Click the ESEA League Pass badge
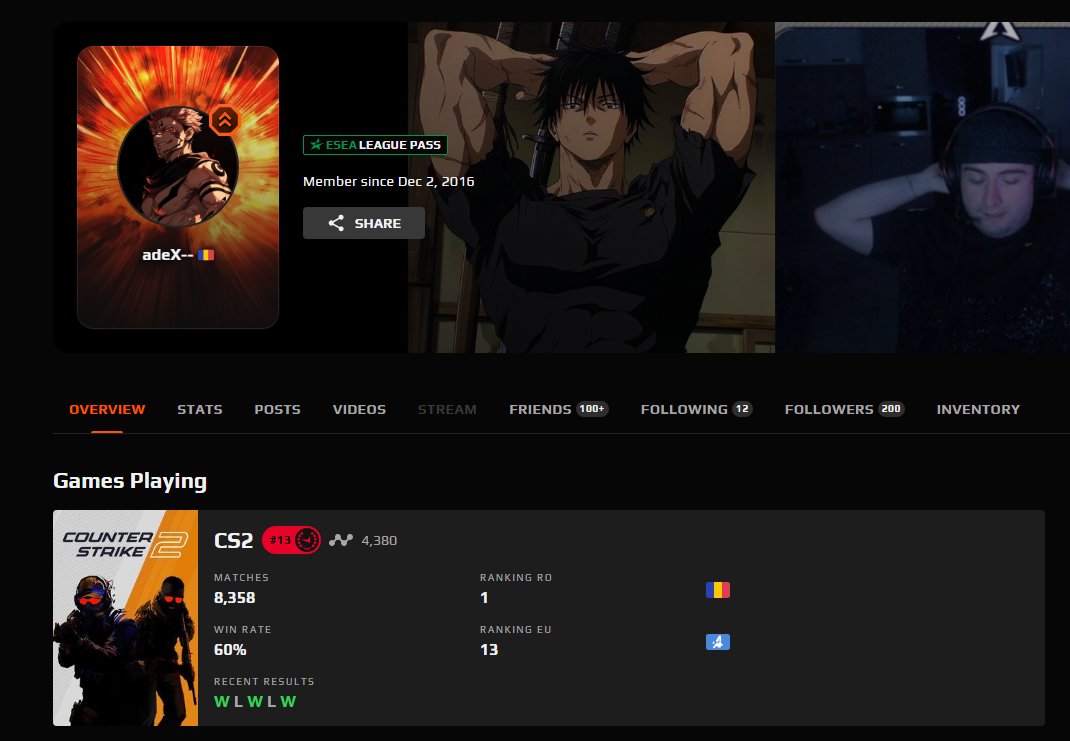Image resolution: width=1070 pixels, height=741 pixels. [375, 145]
